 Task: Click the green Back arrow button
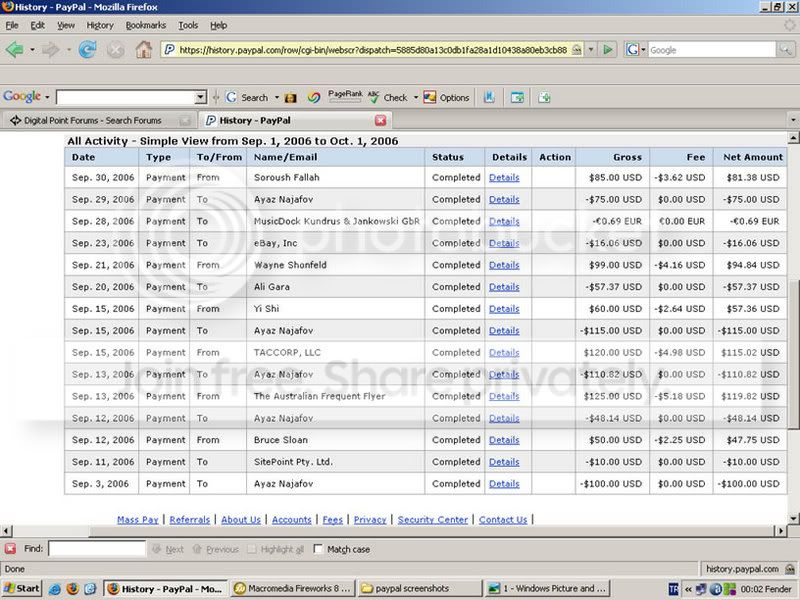15,49
